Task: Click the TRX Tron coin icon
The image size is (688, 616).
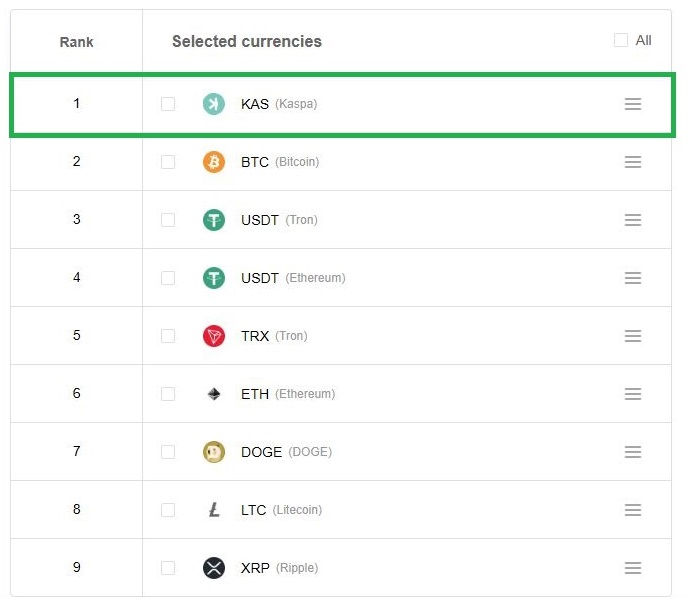Action: tap(214, 336)
